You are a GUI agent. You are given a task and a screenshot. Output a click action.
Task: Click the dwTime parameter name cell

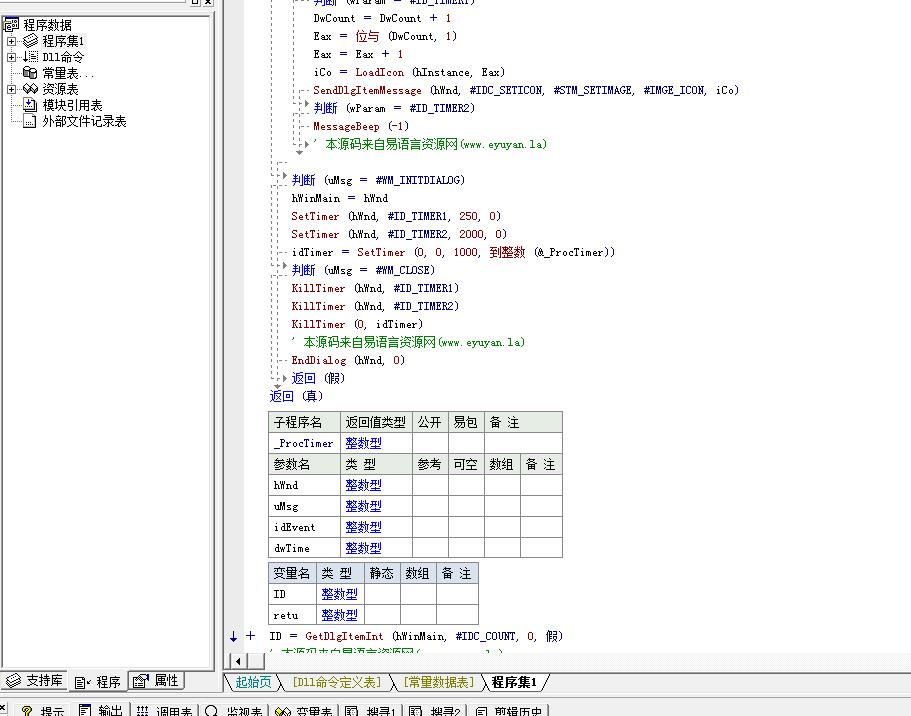(304, 548)
